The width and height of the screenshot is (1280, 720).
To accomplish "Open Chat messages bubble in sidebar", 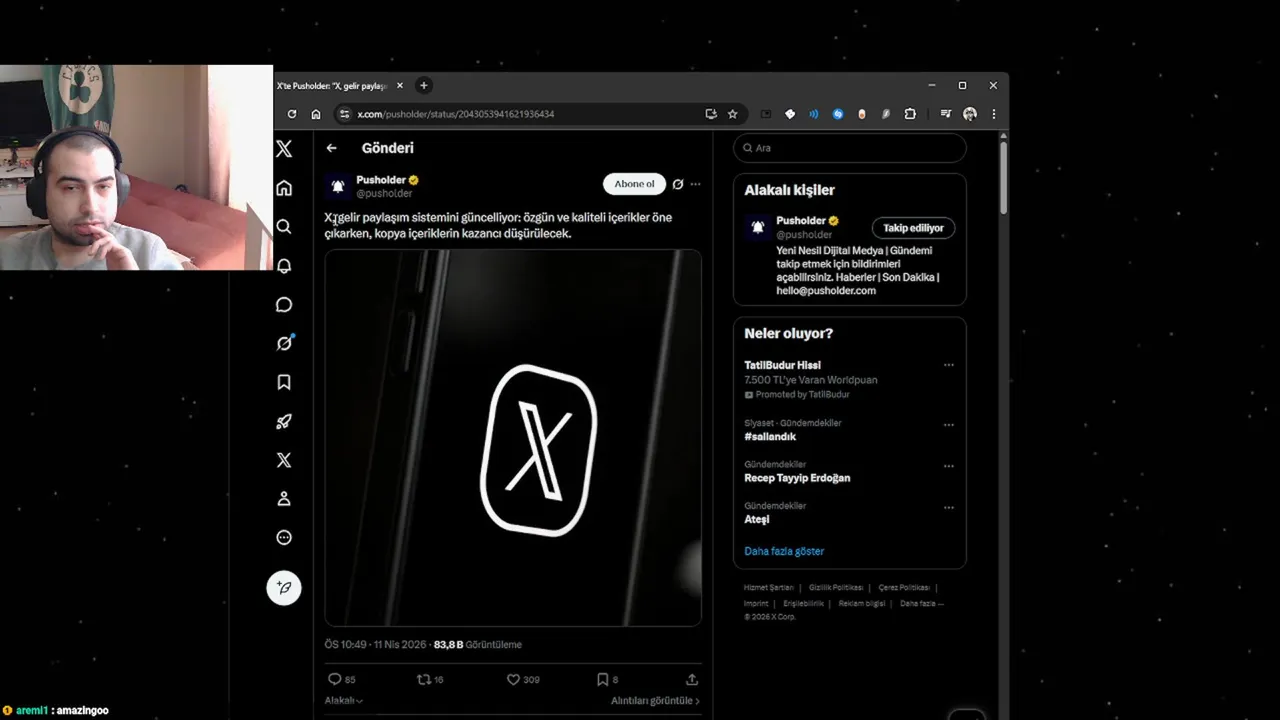I will pos(284,305).
